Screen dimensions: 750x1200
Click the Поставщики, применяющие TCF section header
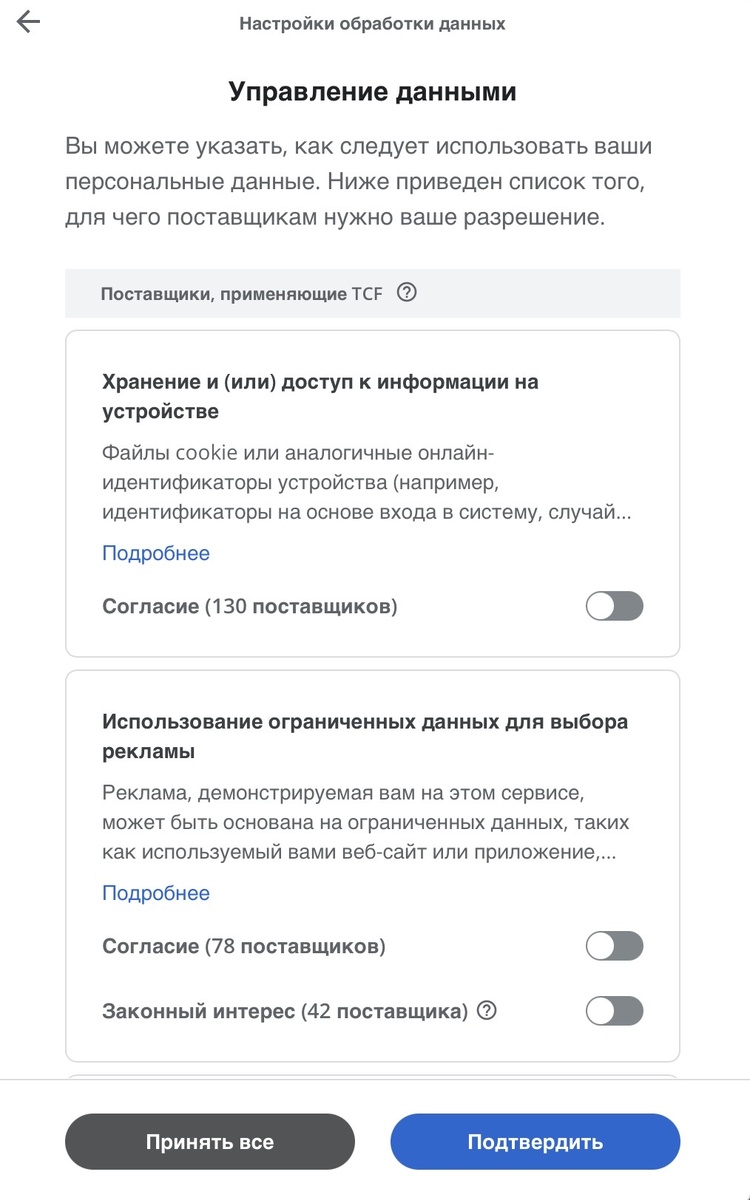(x=241, y=294)
